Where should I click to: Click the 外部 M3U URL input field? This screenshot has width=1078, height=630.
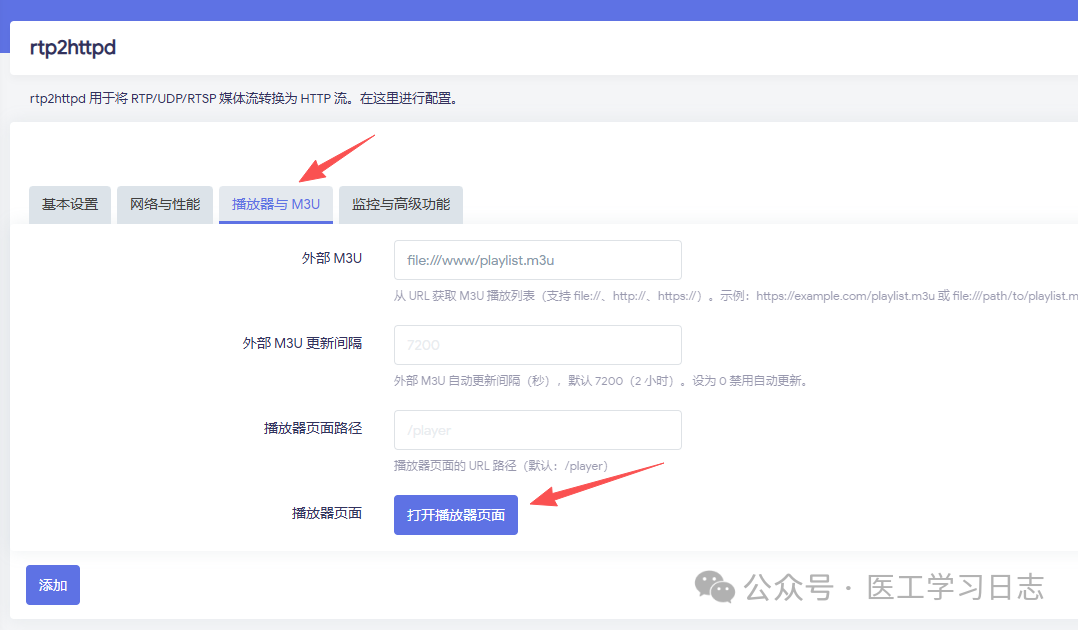537,260
